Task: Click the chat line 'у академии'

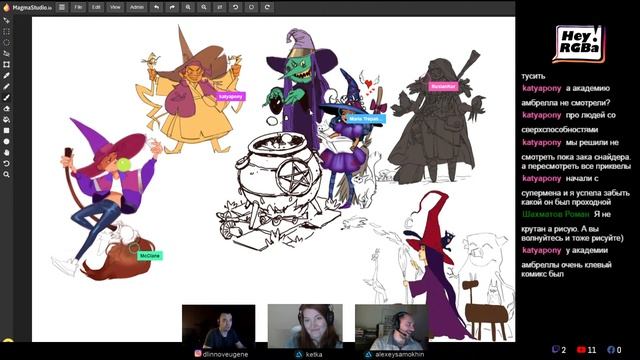Action: pyautogui.click(x=587, y=250)
